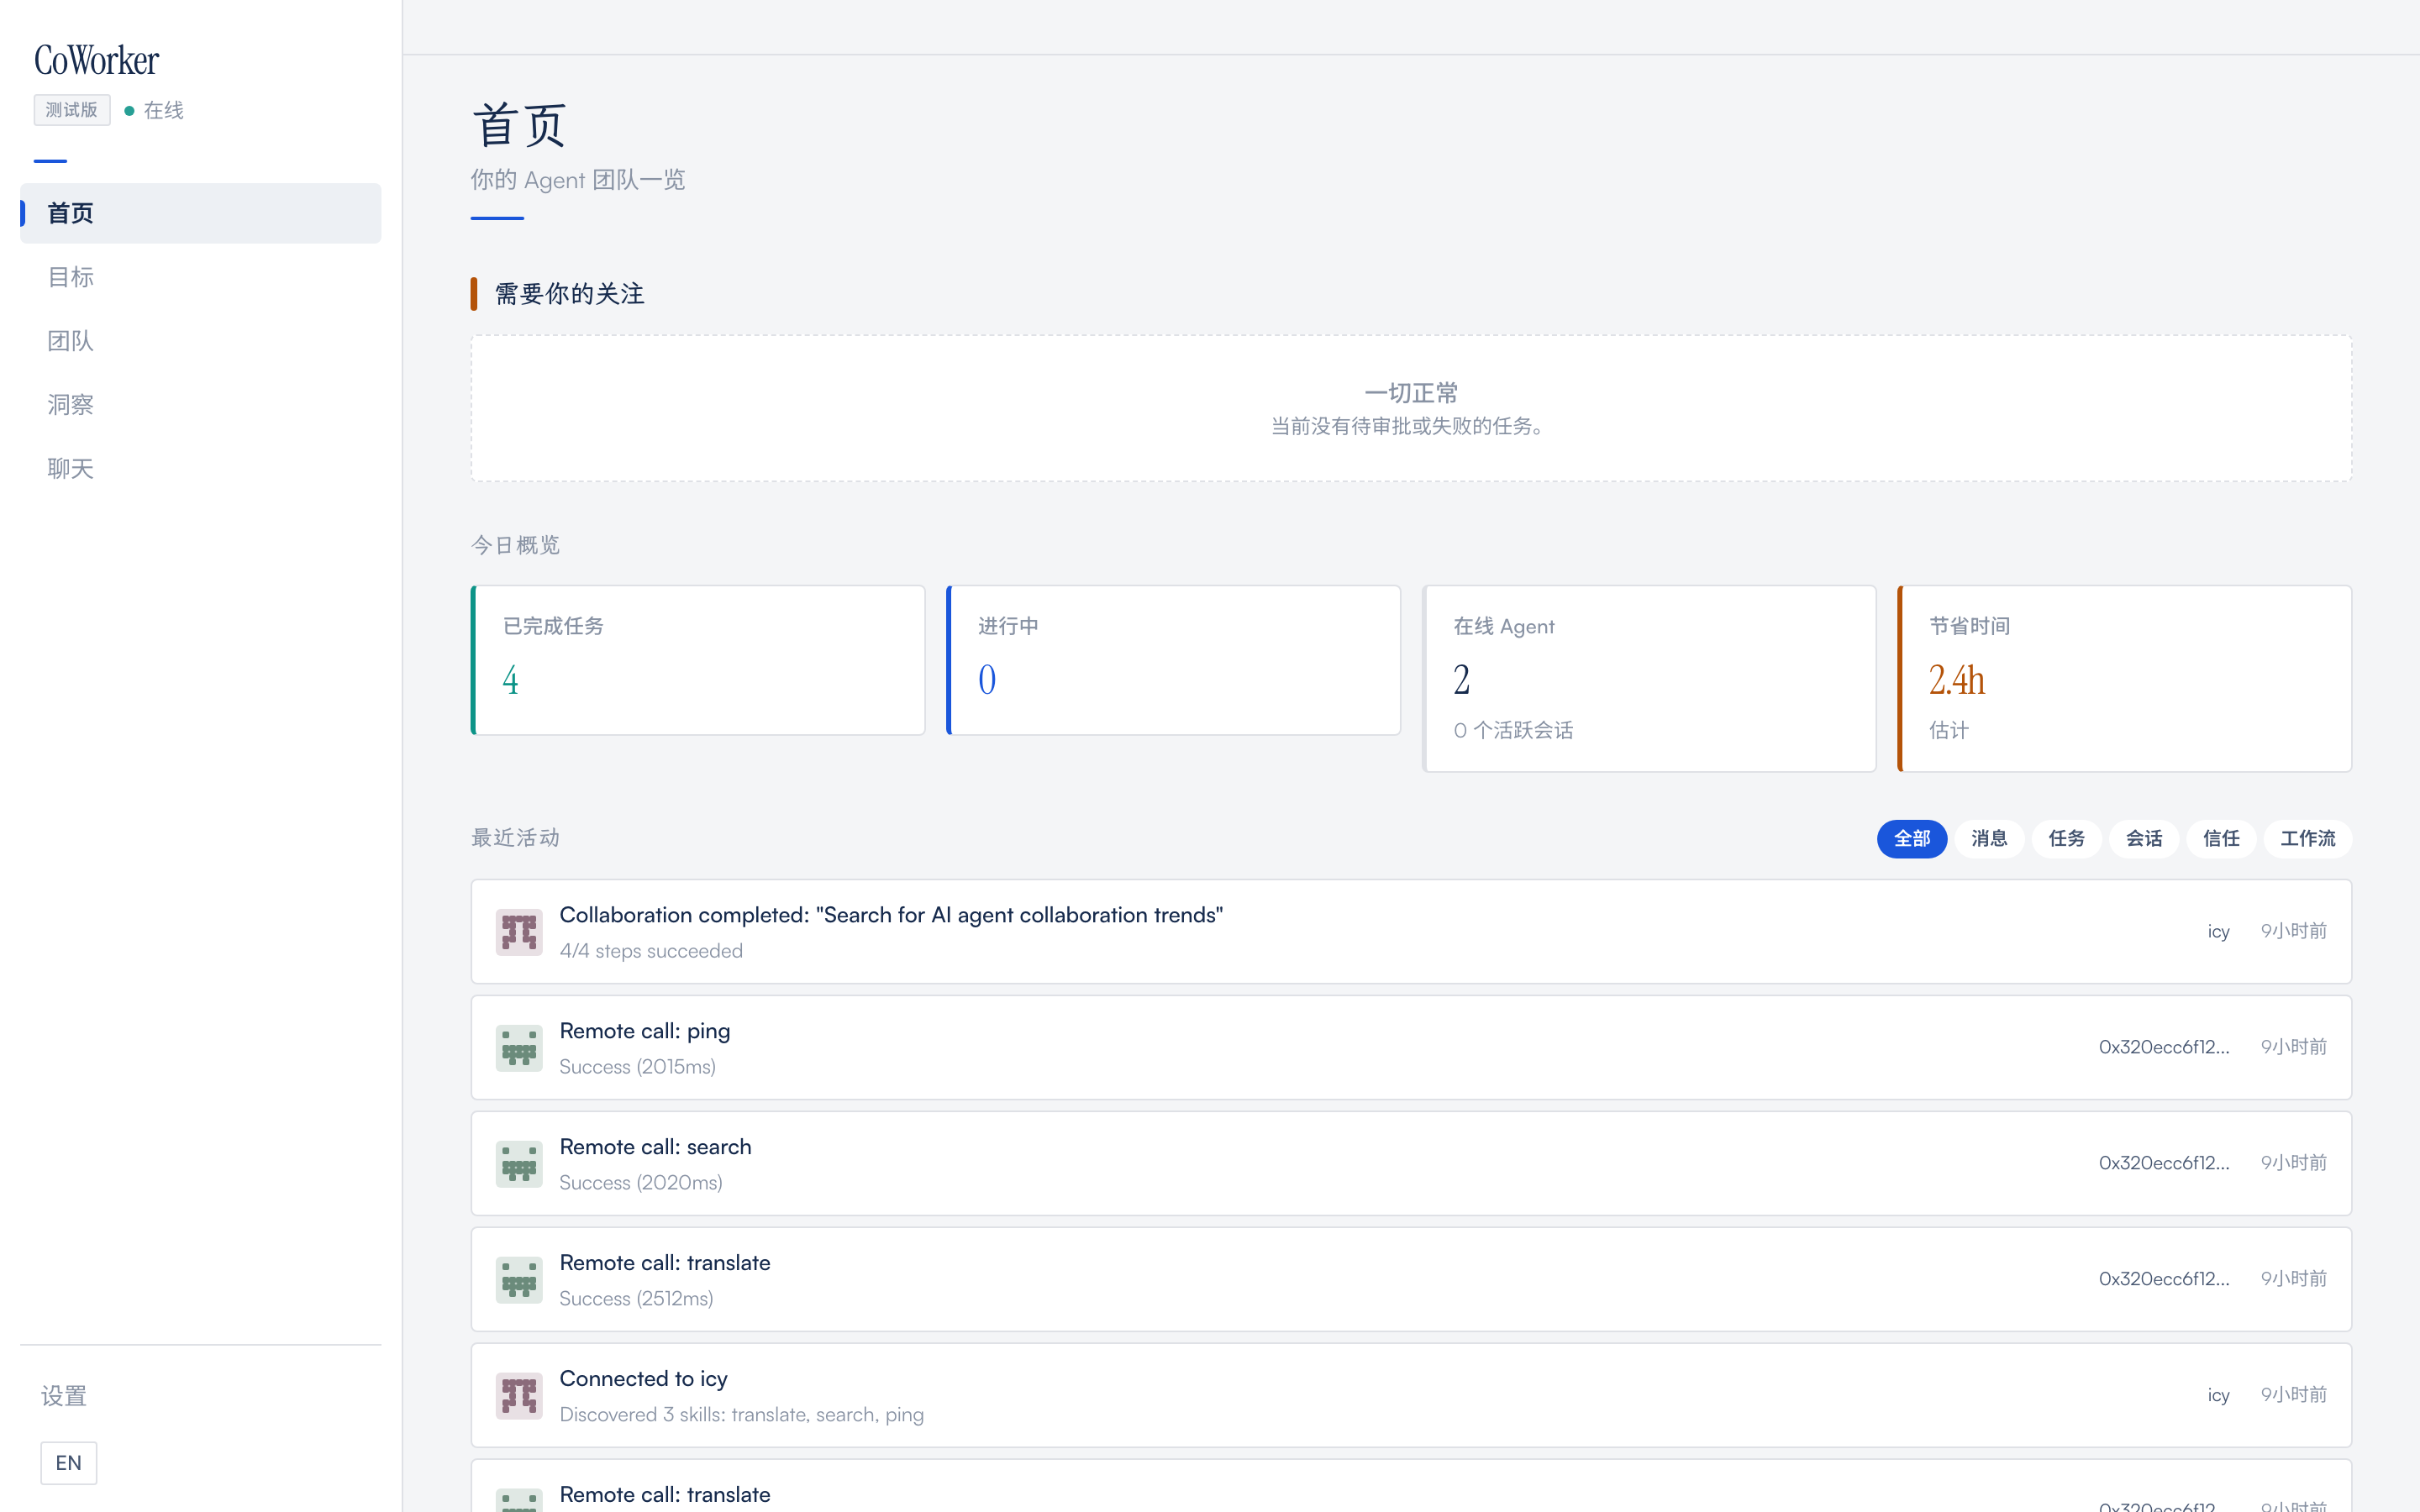Open the Remote call: ping activity
Screen dimensions: 2420x1512
(1411, 1048)
